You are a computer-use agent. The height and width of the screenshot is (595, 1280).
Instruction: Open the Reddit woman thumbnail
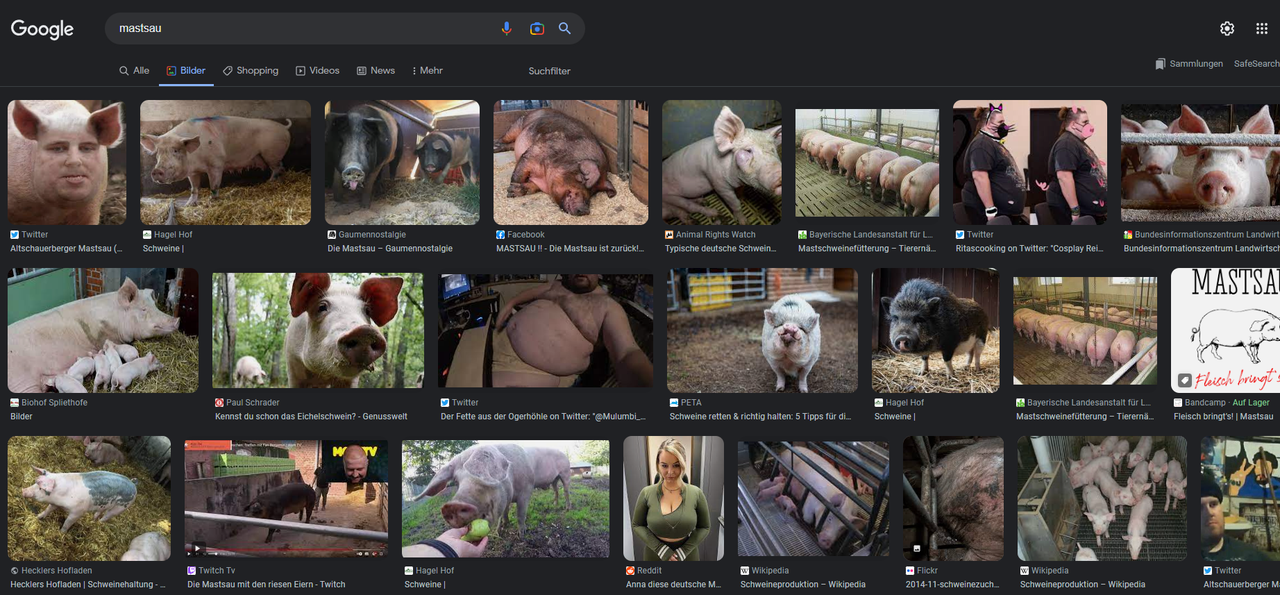tap(673, 498)
